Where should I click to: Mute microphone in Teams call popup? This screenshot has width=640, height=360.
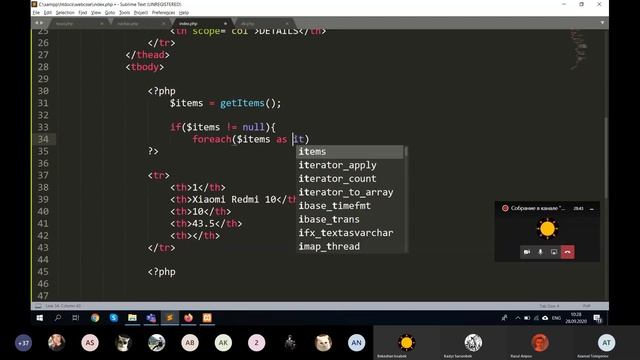(540, 252)
